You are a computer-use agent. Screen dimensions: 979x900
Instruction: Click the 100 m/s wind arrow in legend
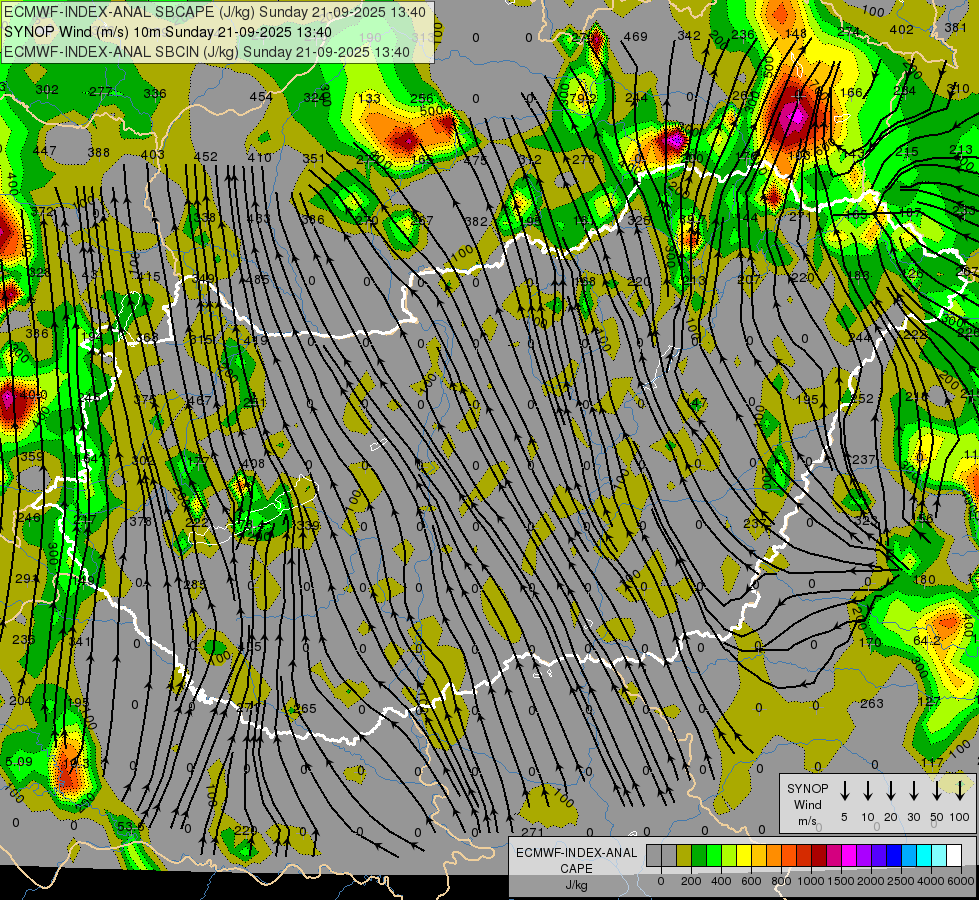pyautogui.click(x=960, y=791)
